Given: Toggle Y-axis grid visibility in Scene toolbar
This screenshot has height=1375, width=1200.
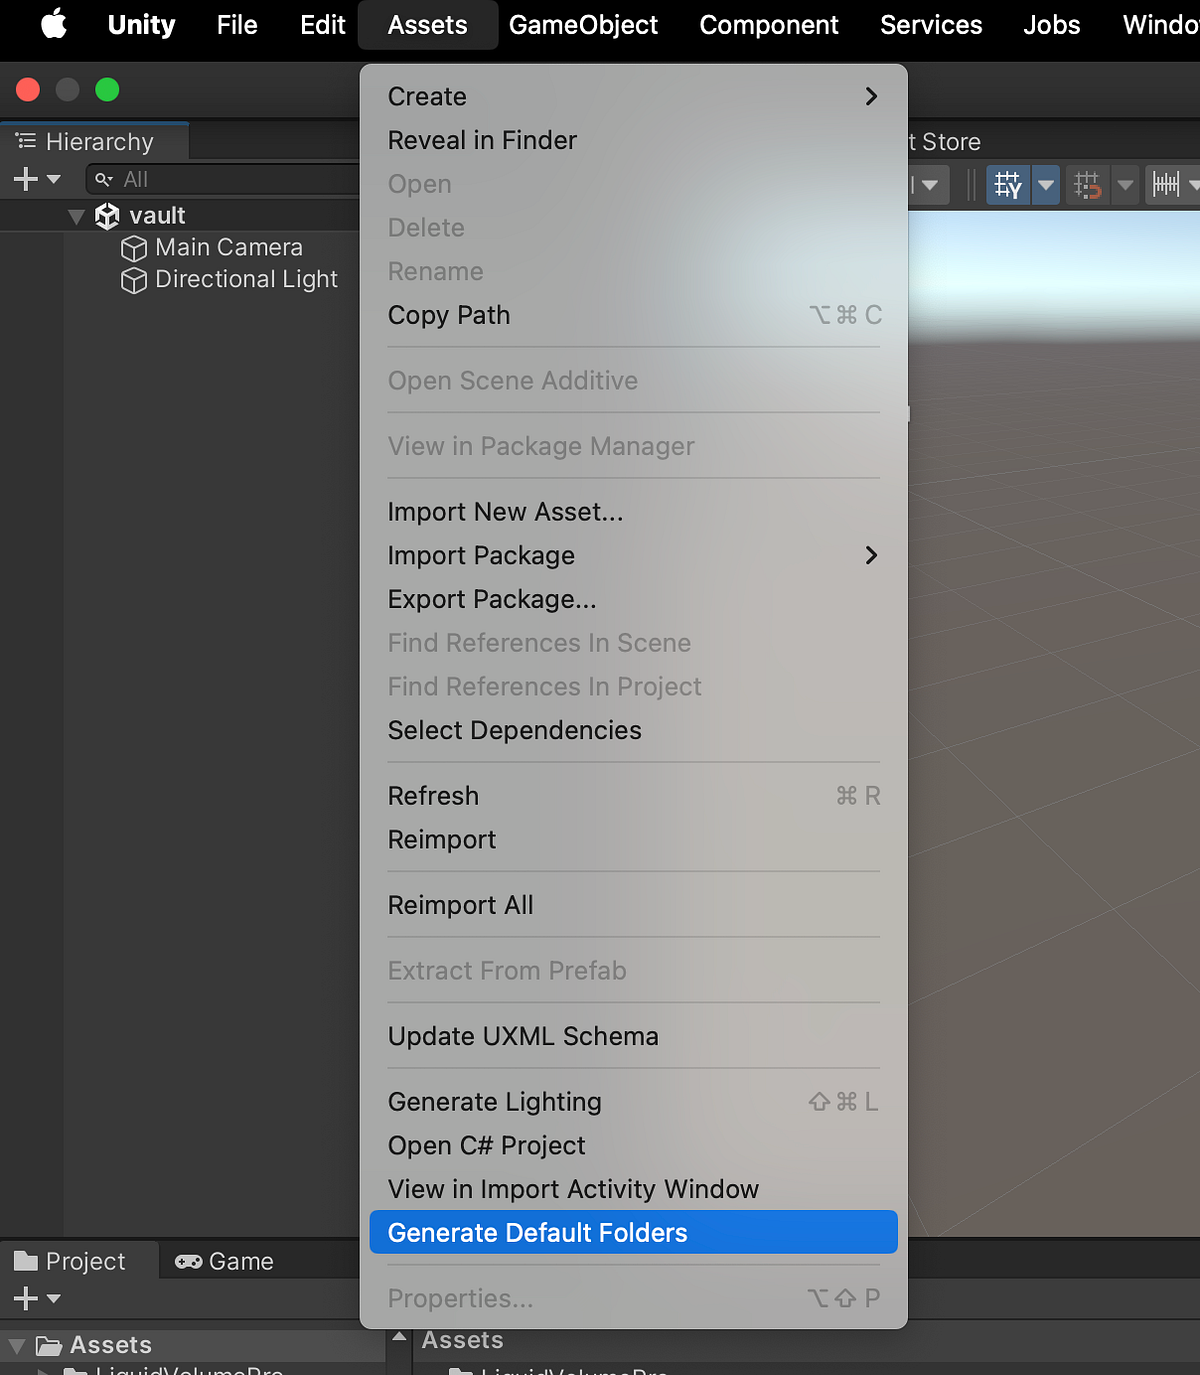Looking at the screenshot, I should [1007, 184].
